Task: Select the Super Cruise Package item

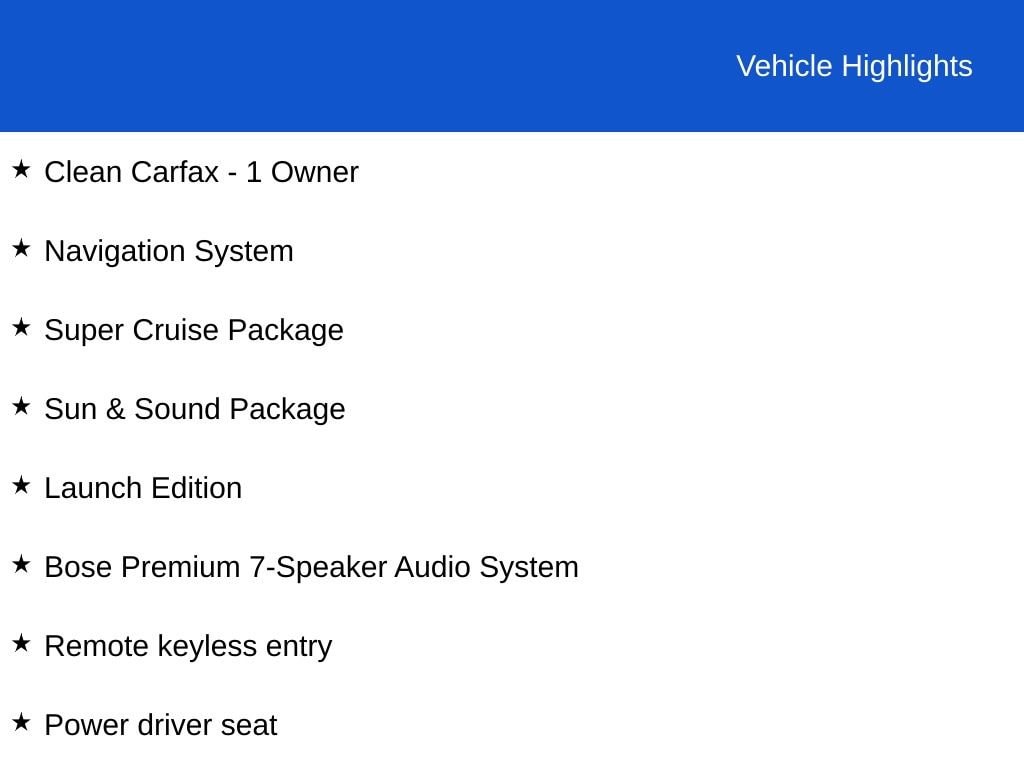Action: pos(194,330)
